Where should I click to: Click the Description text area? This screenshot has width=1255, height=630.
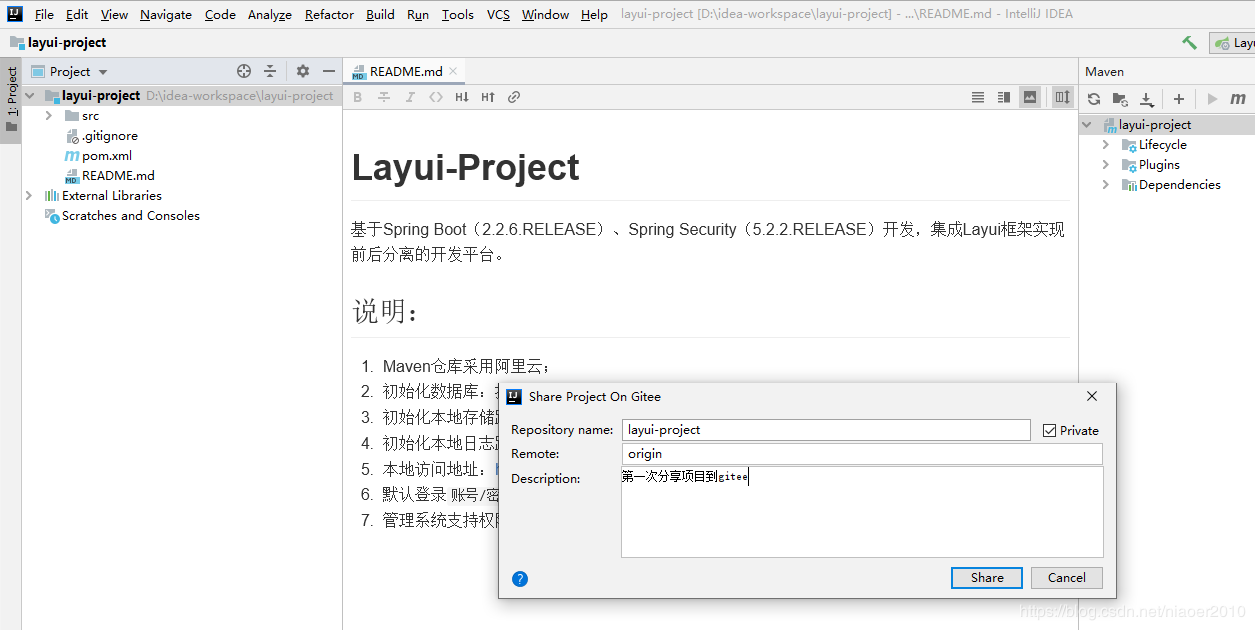[x=862, y=512]
